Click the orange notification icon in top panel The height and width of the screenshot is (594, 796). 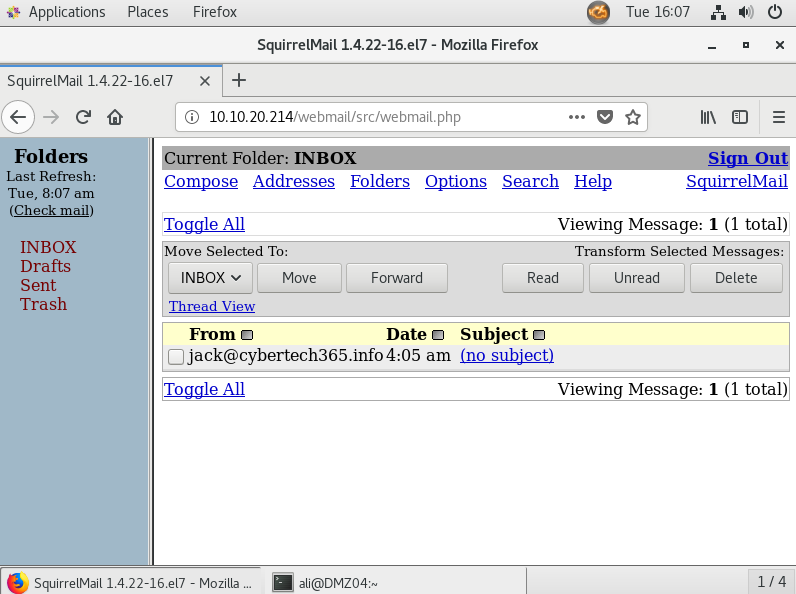599,12
